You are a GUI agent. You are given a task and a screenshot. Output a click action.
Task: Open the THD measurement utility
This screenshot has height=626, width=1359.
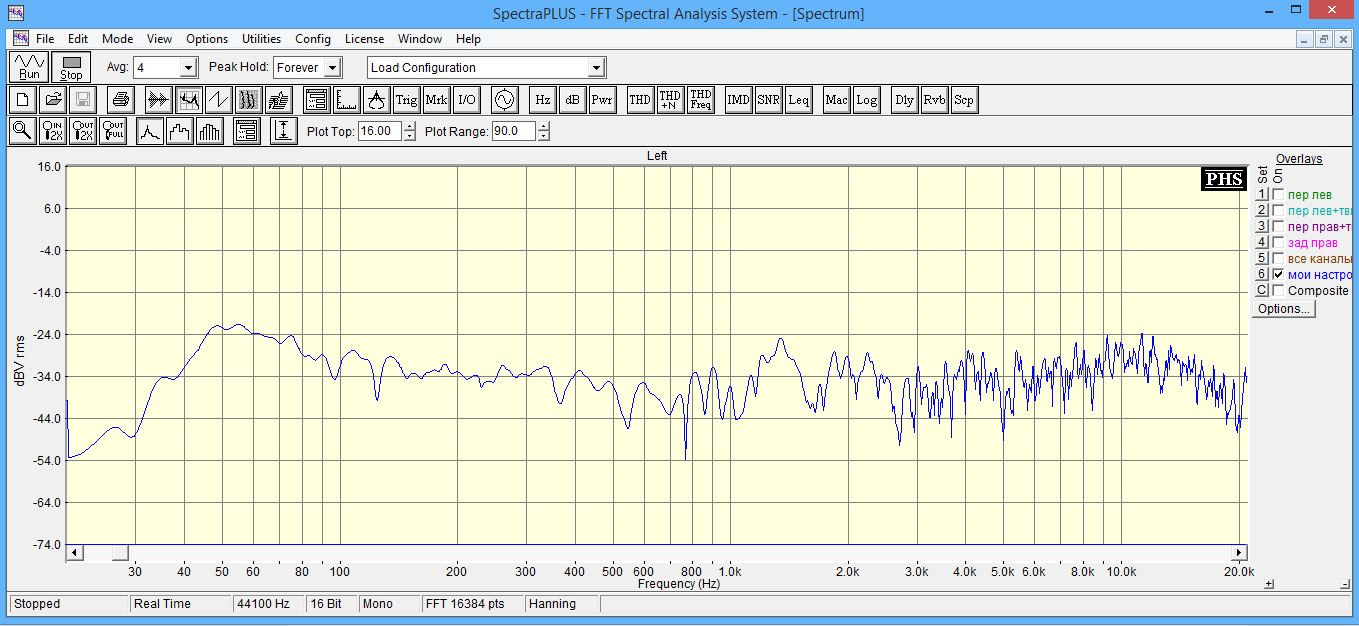(x=640, y=100)
